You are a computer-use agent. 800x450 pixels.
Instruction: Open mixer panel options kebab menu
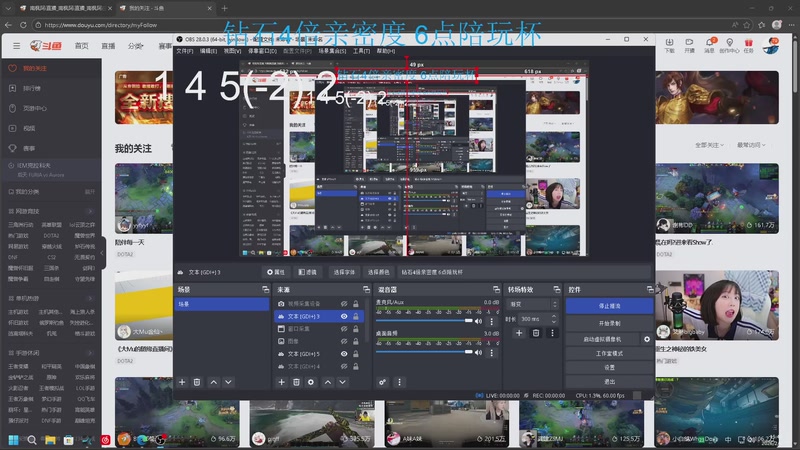pyautogui.click(x=399, y=382)
